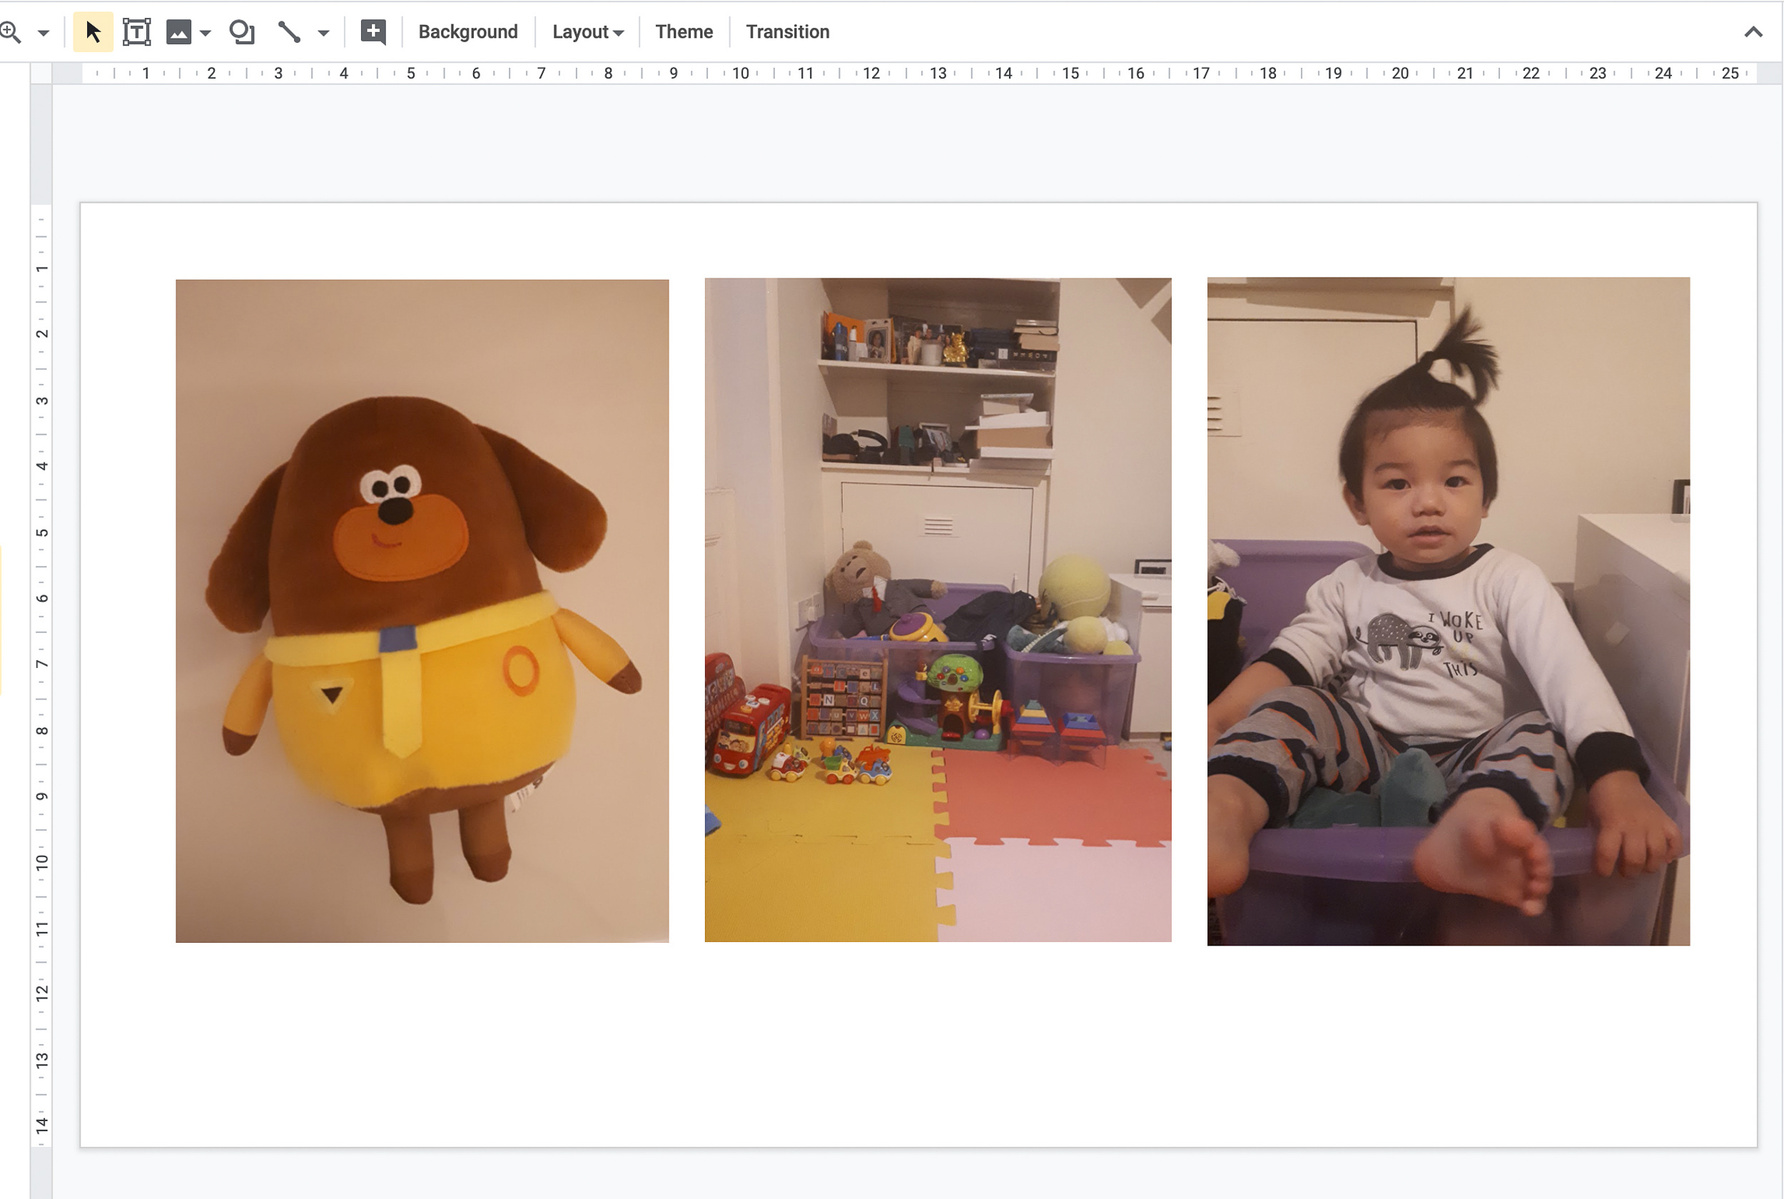Collapse the menus with the chevron
Viewport: 1784px width, 1199px height.
point(1753,32)
